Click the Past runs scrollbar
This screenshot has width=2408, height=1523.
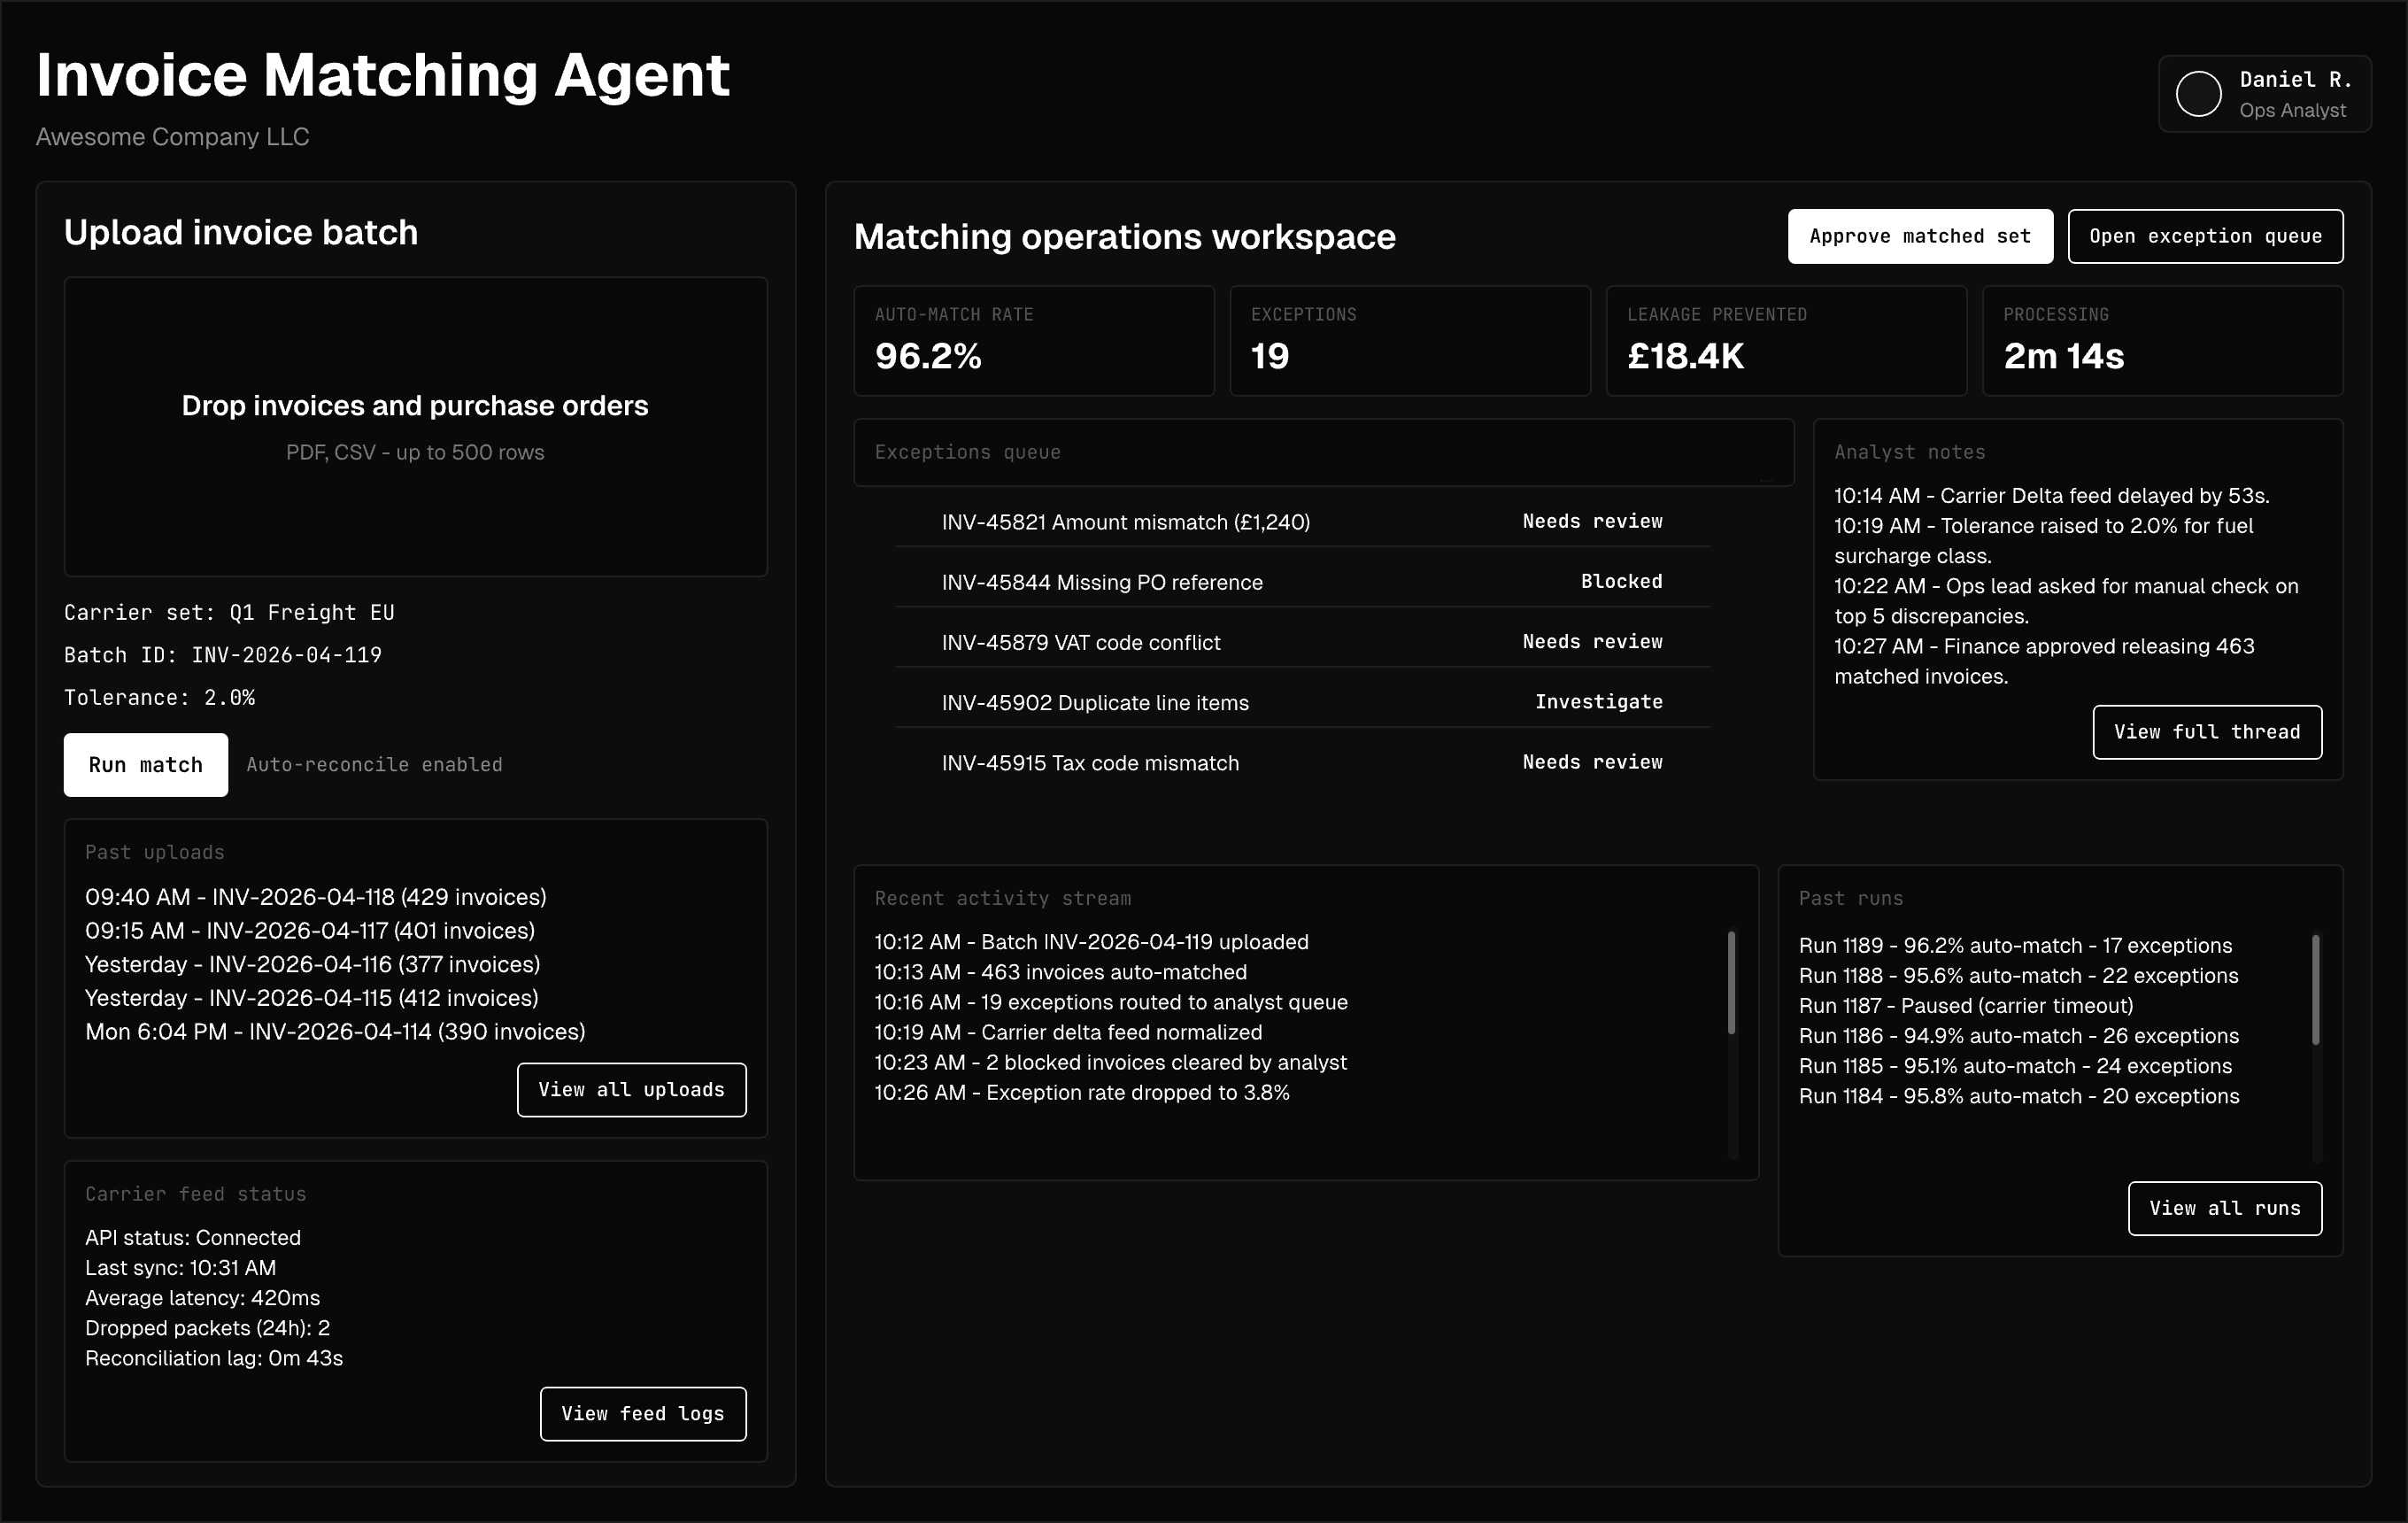point(2315,990)
